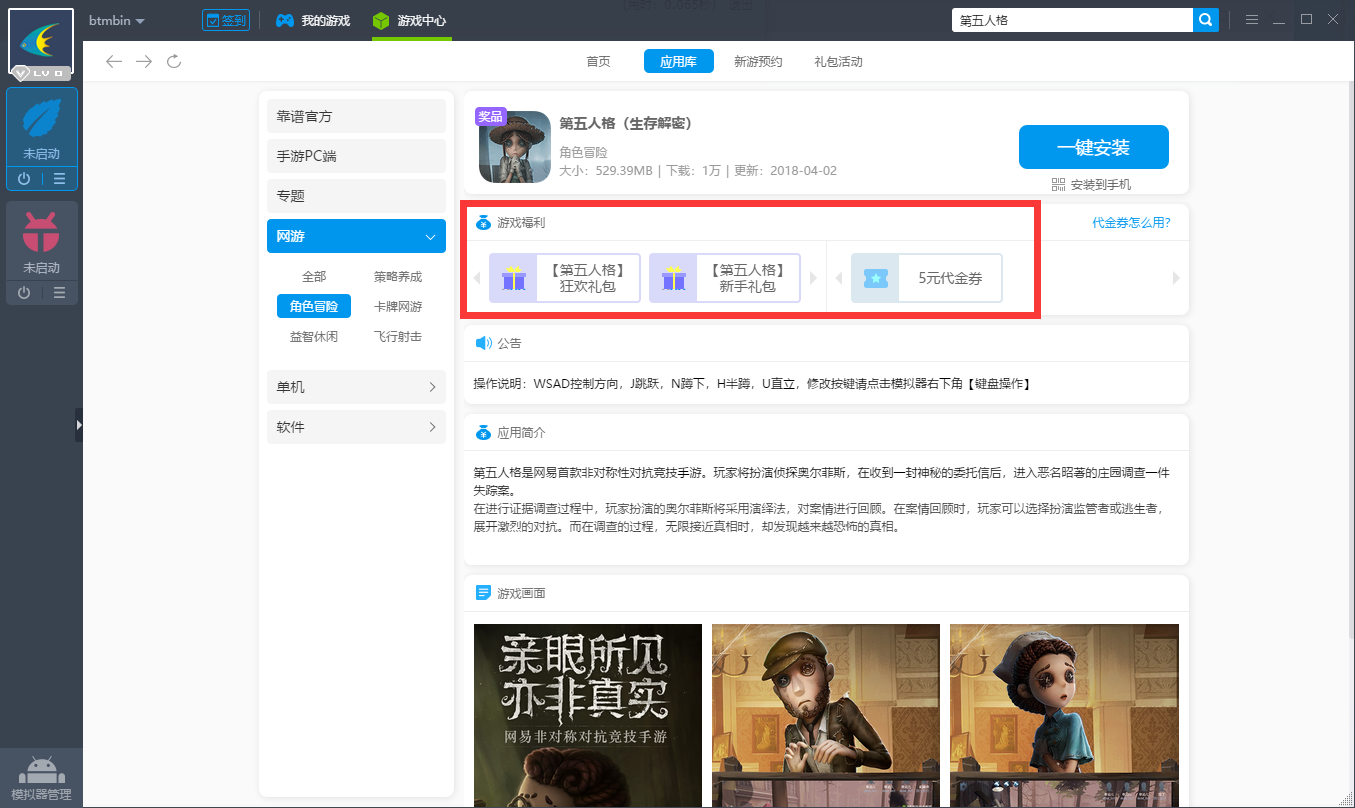Power on the second emulator instance
This screenshot has width=1355, height=808.
pyautogui.click(x=24, y=292)
